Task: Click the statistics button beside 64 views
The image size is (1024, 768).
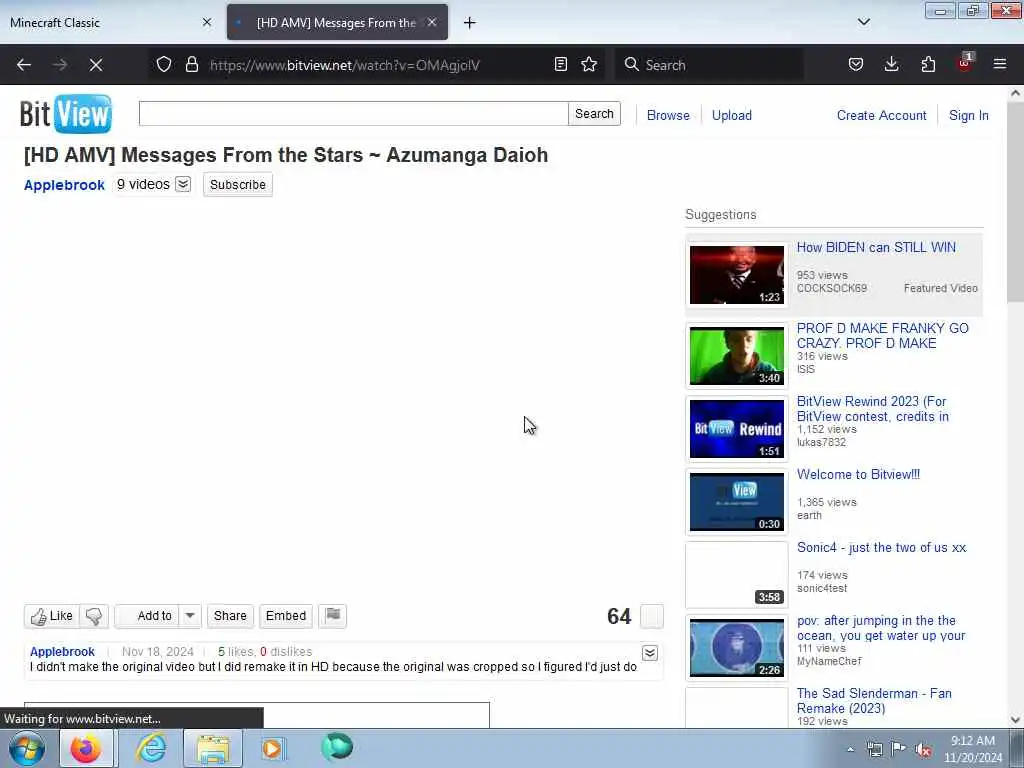Action: pos(652,616)
